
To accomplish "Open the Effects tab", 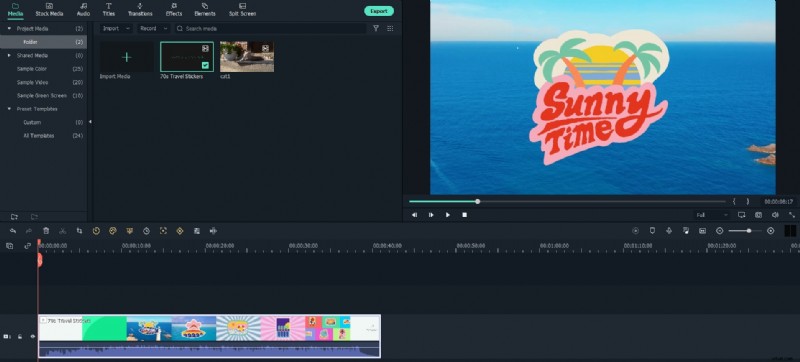I will coord(174,10).
